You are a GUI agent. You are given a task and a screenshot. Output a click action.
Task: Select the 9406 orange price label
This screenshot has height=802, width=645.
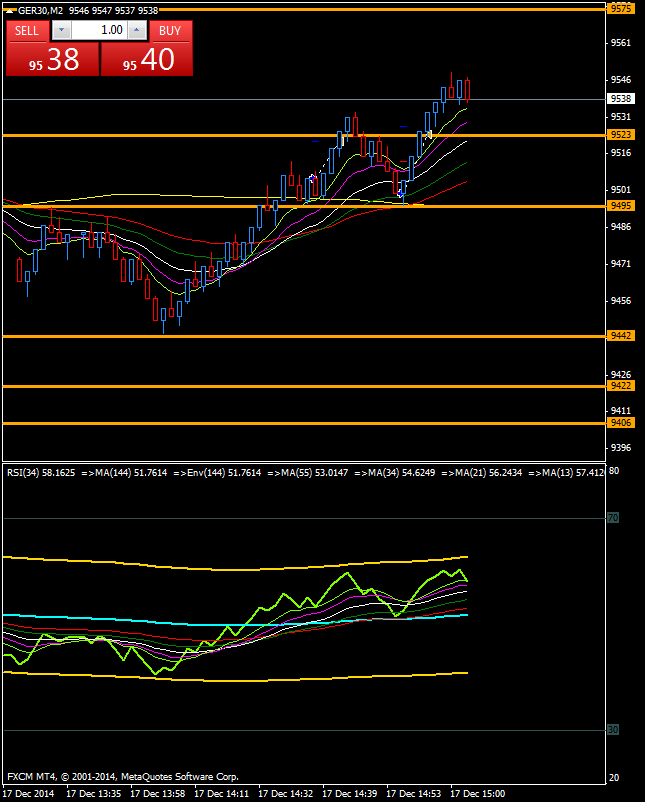pyautogui.click(x=620, y=423)
